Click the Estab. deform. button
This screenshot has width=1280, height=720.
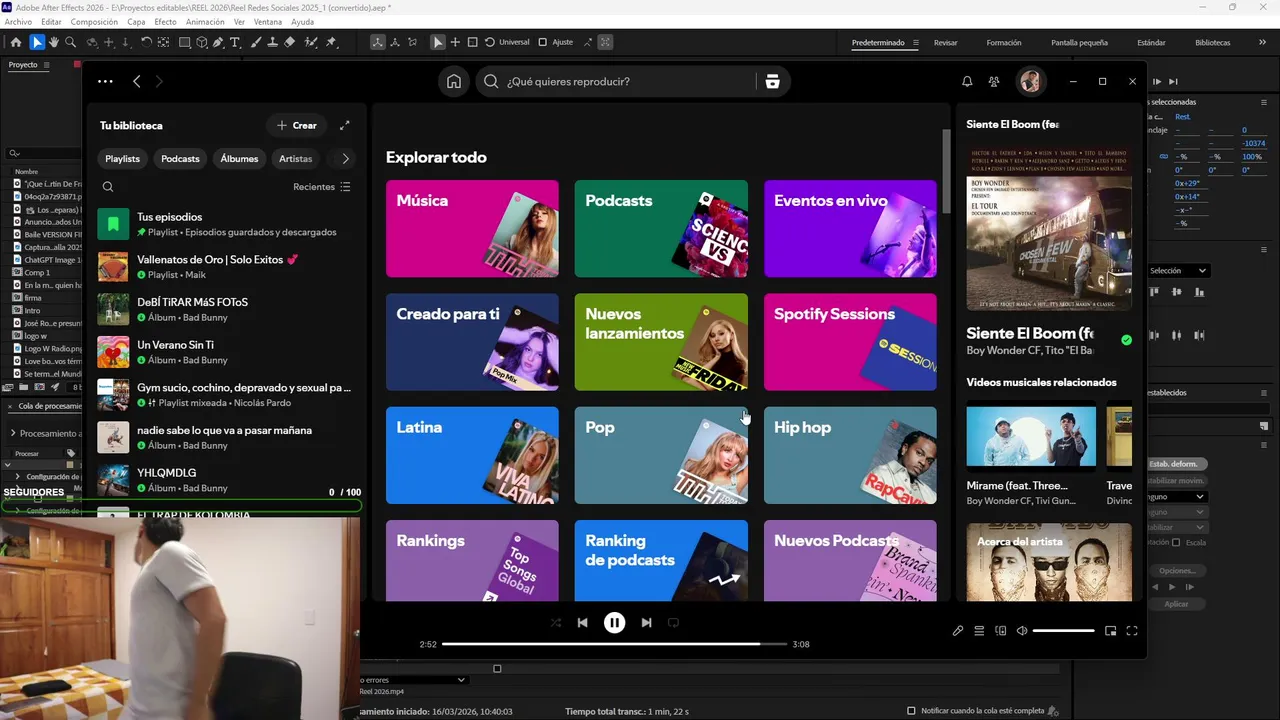[x=1177, y=464]
